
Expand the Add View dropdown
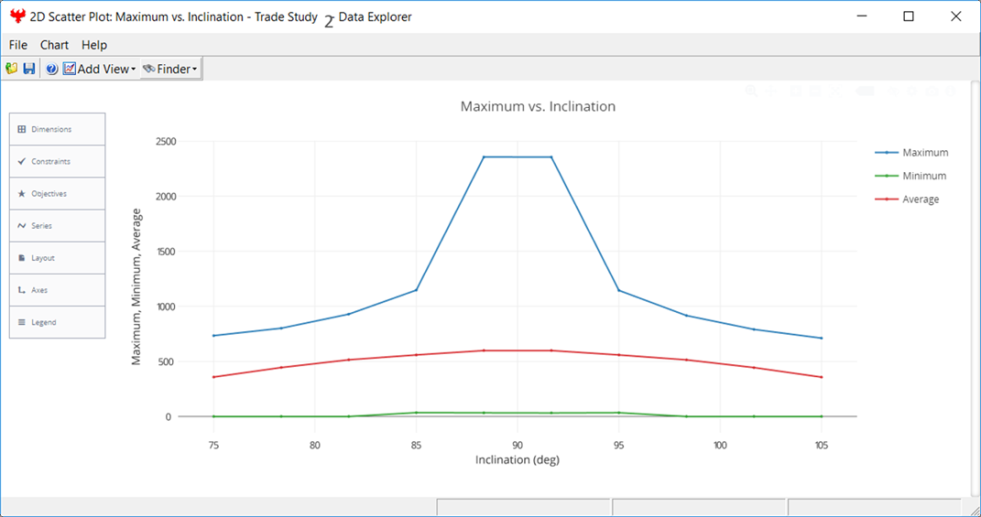click(x=100, y=69)
